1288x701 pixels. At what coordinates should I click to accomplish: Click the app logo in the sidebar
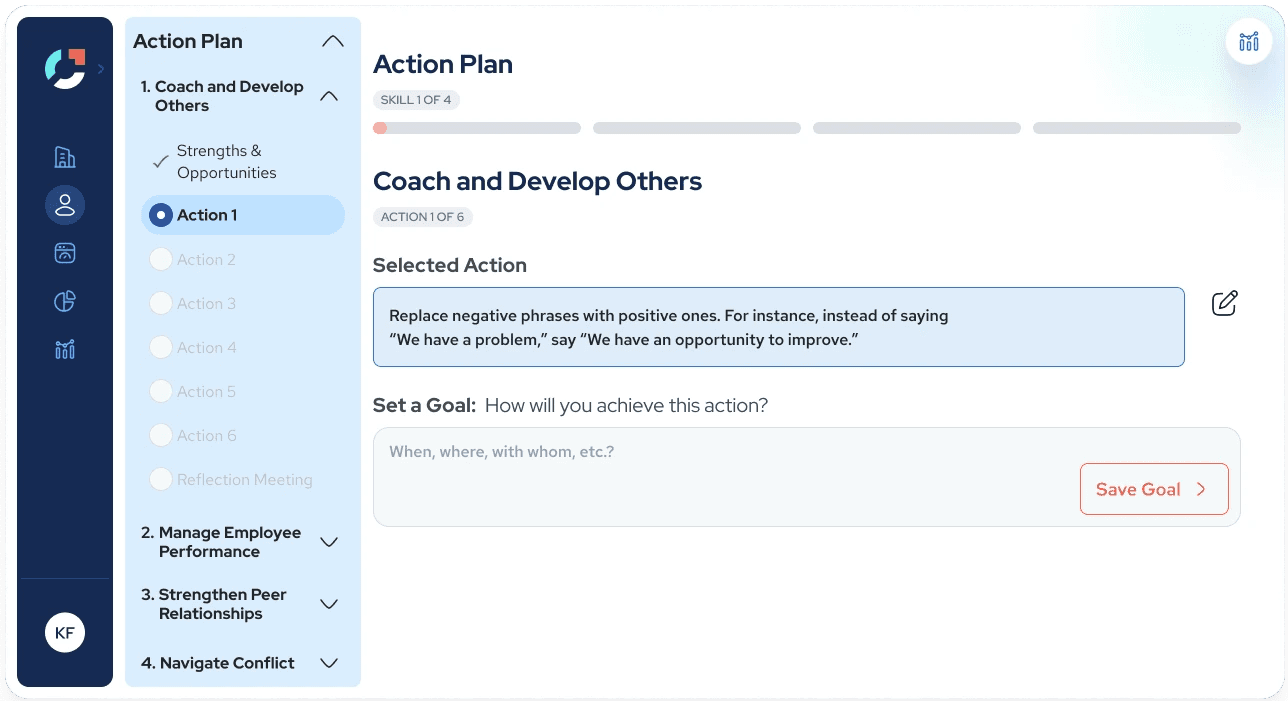(x=65, y=68)
